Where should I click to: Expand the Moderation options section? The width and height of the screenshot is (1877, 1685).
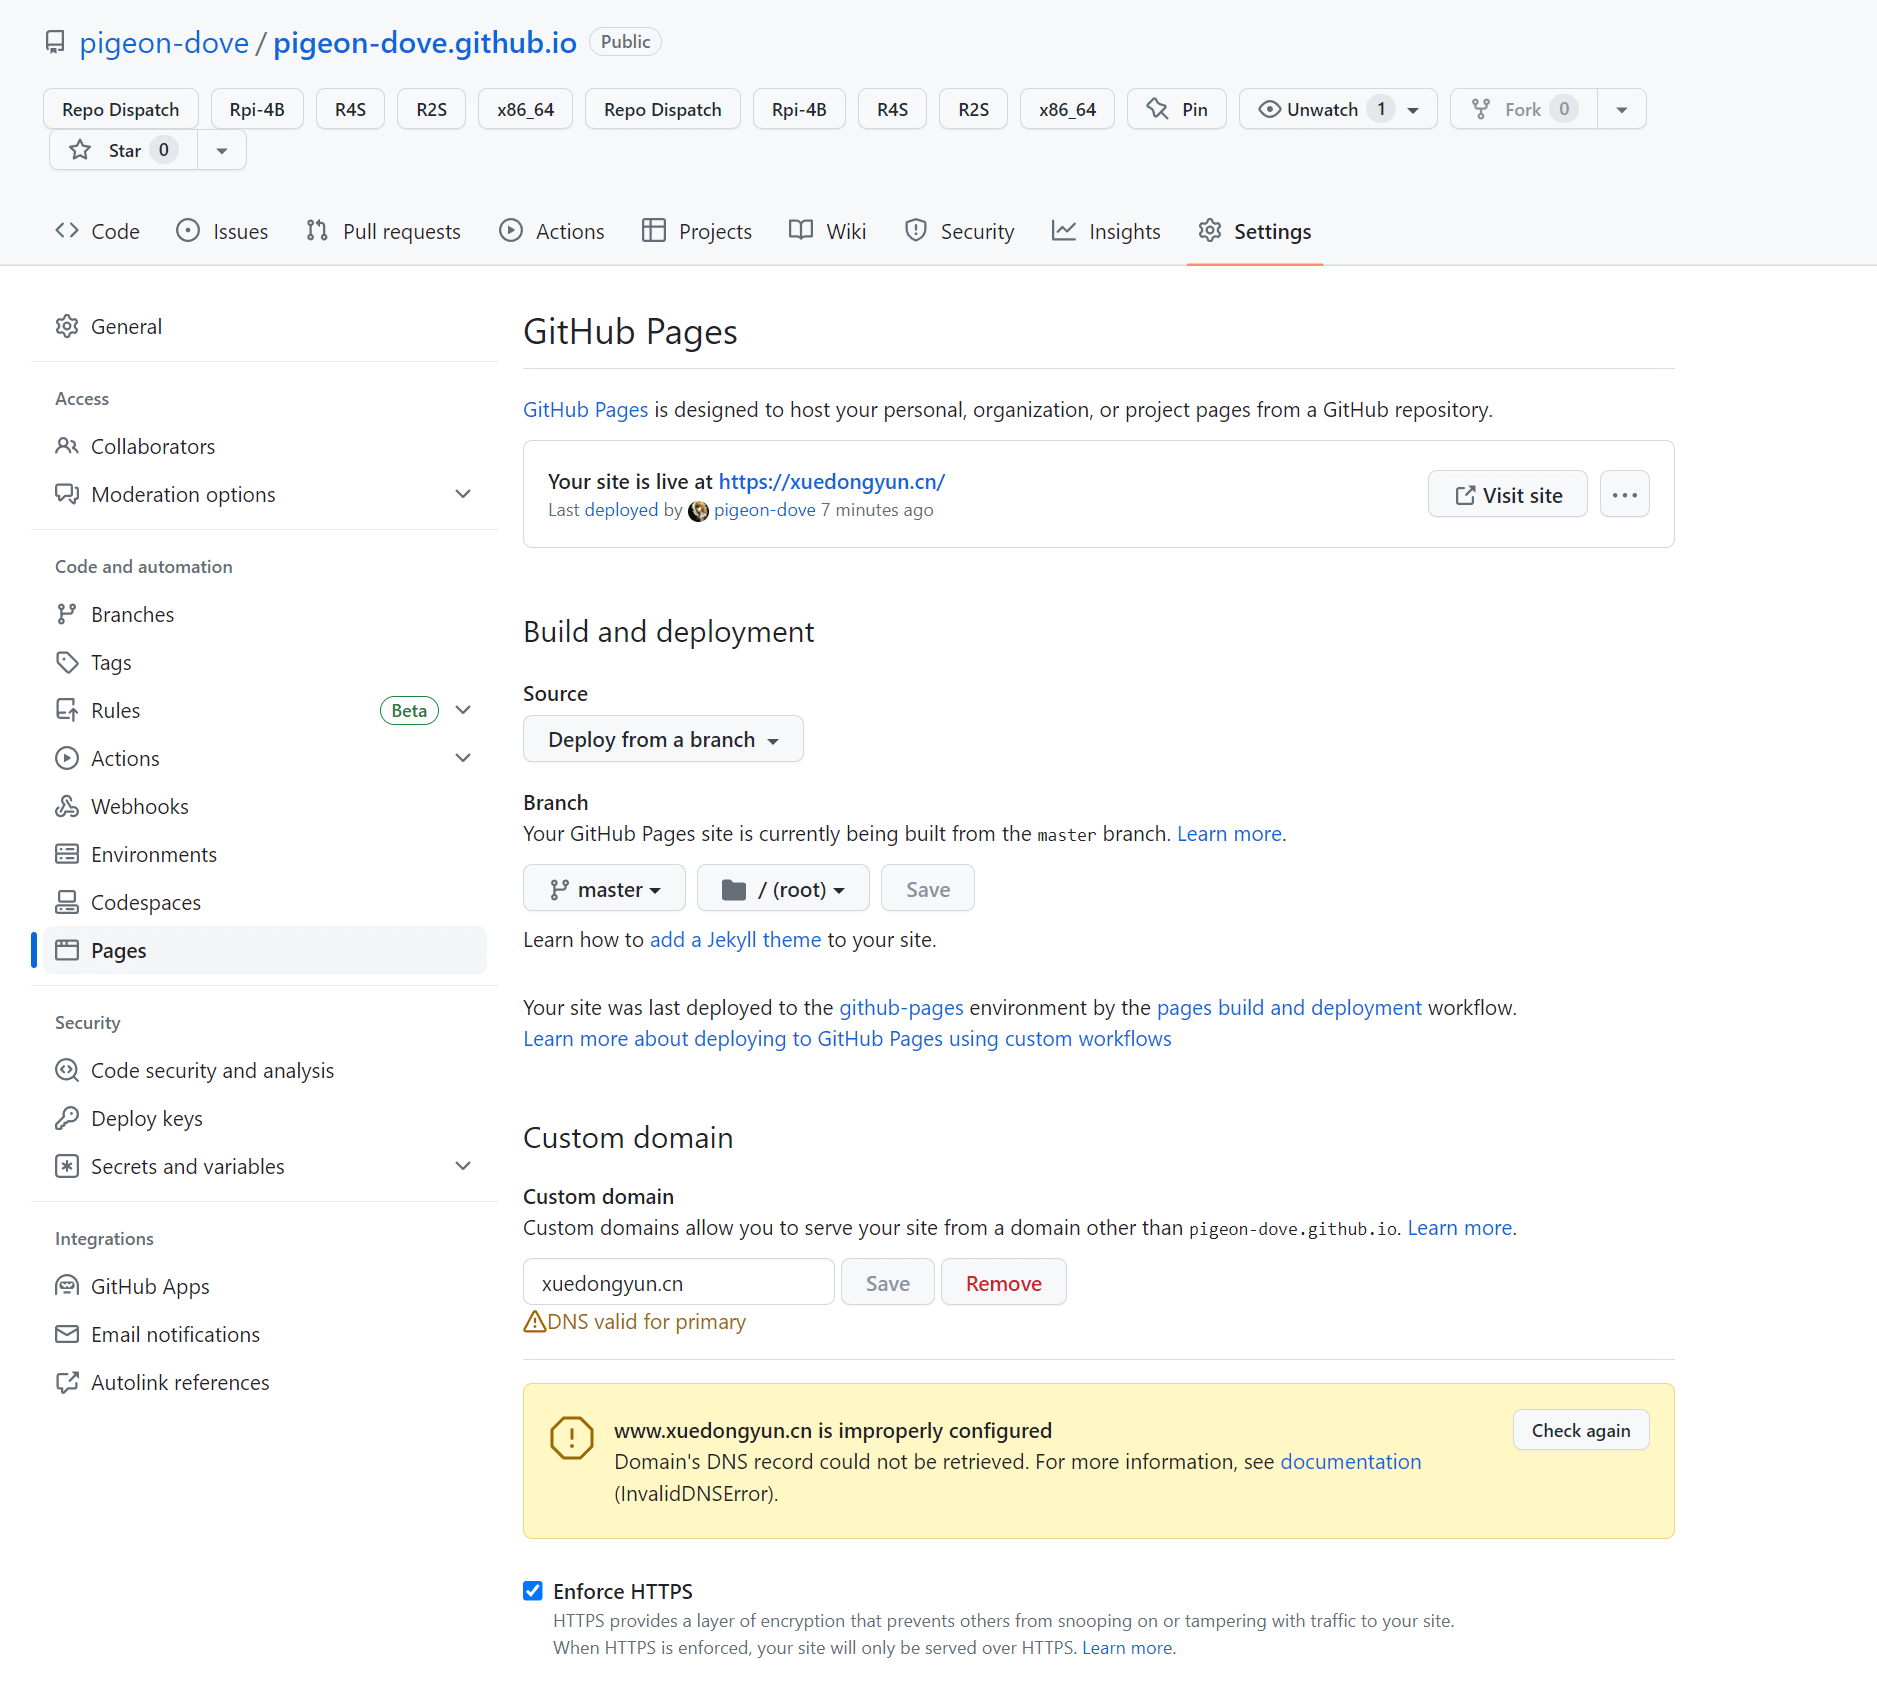[x=463, y=494]
